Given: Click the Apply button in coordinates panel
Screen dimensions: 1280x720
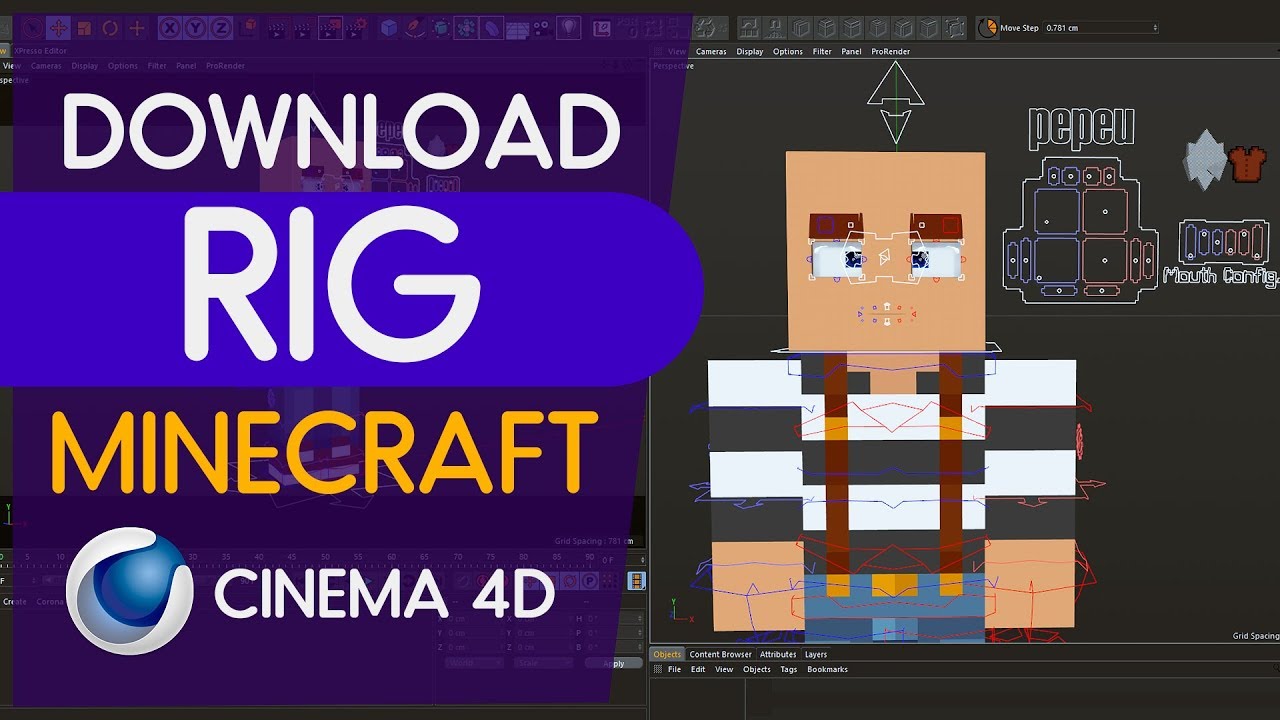Looking at the screenshot, I should [x=613, y=663].
